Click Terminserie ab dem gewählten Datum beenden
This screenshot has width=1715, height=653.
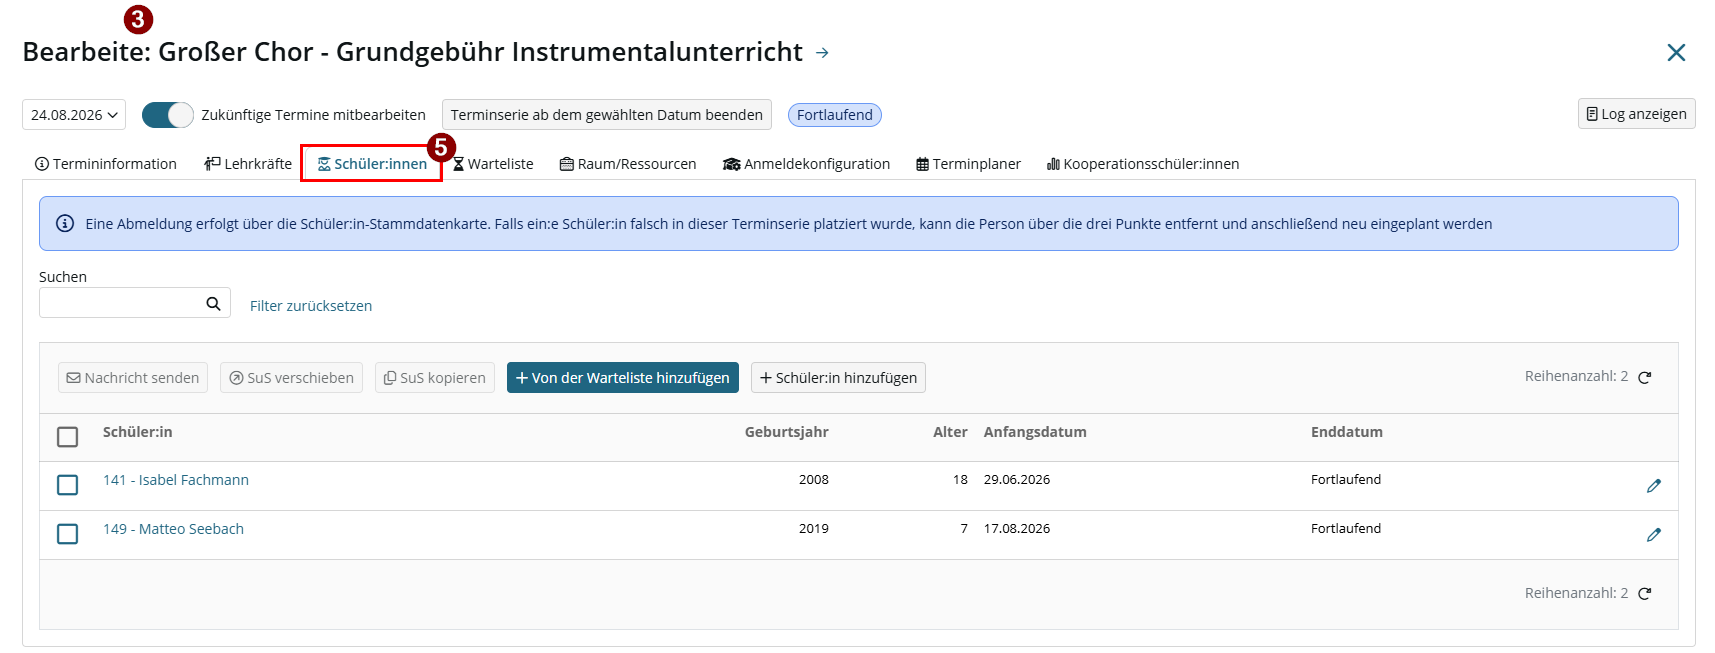607,115
